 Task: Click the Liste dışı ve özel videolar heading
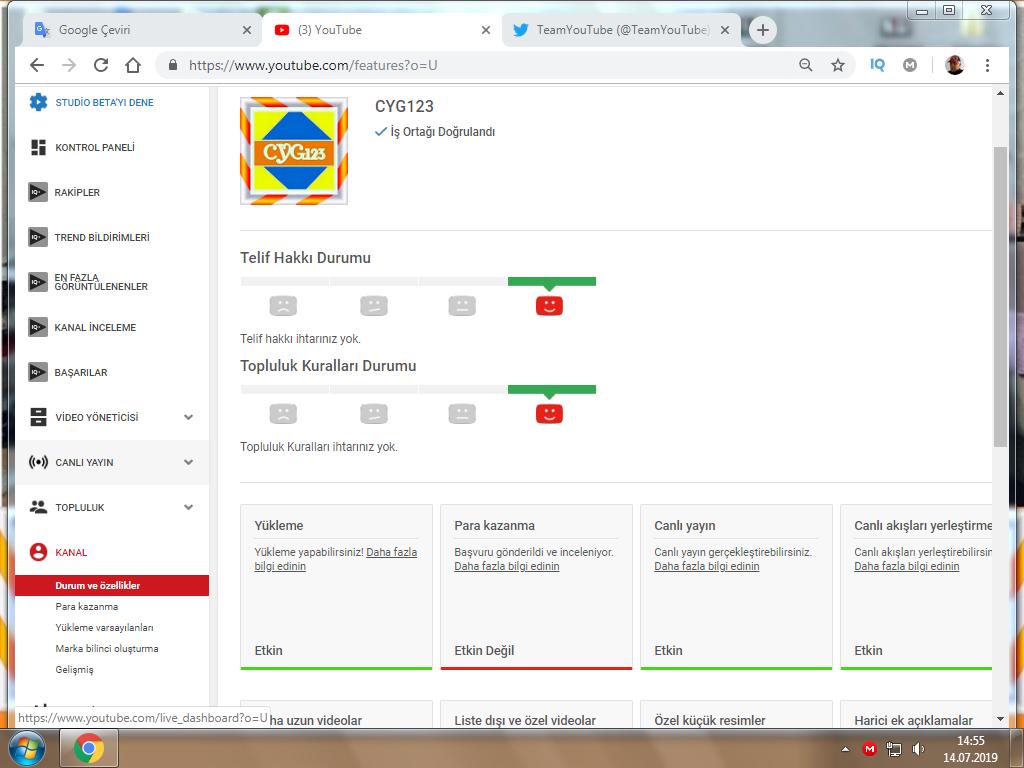pyautogui.click(x=525, y=720)
